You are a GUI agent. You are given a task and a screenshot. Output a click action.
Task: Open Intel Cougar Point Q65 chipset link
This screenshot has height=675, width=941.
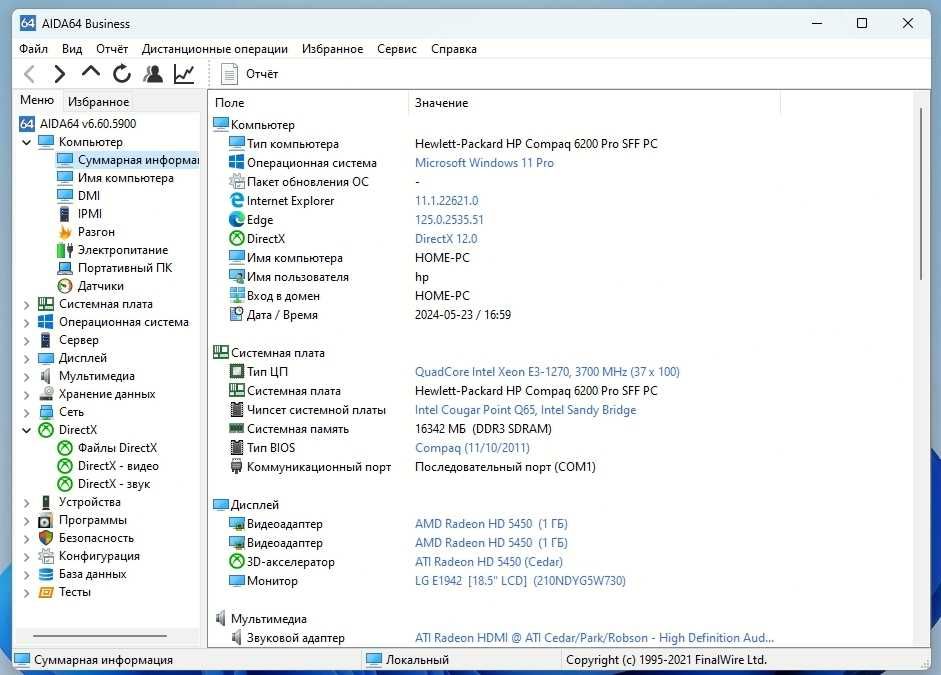click(x=525, y=410)
